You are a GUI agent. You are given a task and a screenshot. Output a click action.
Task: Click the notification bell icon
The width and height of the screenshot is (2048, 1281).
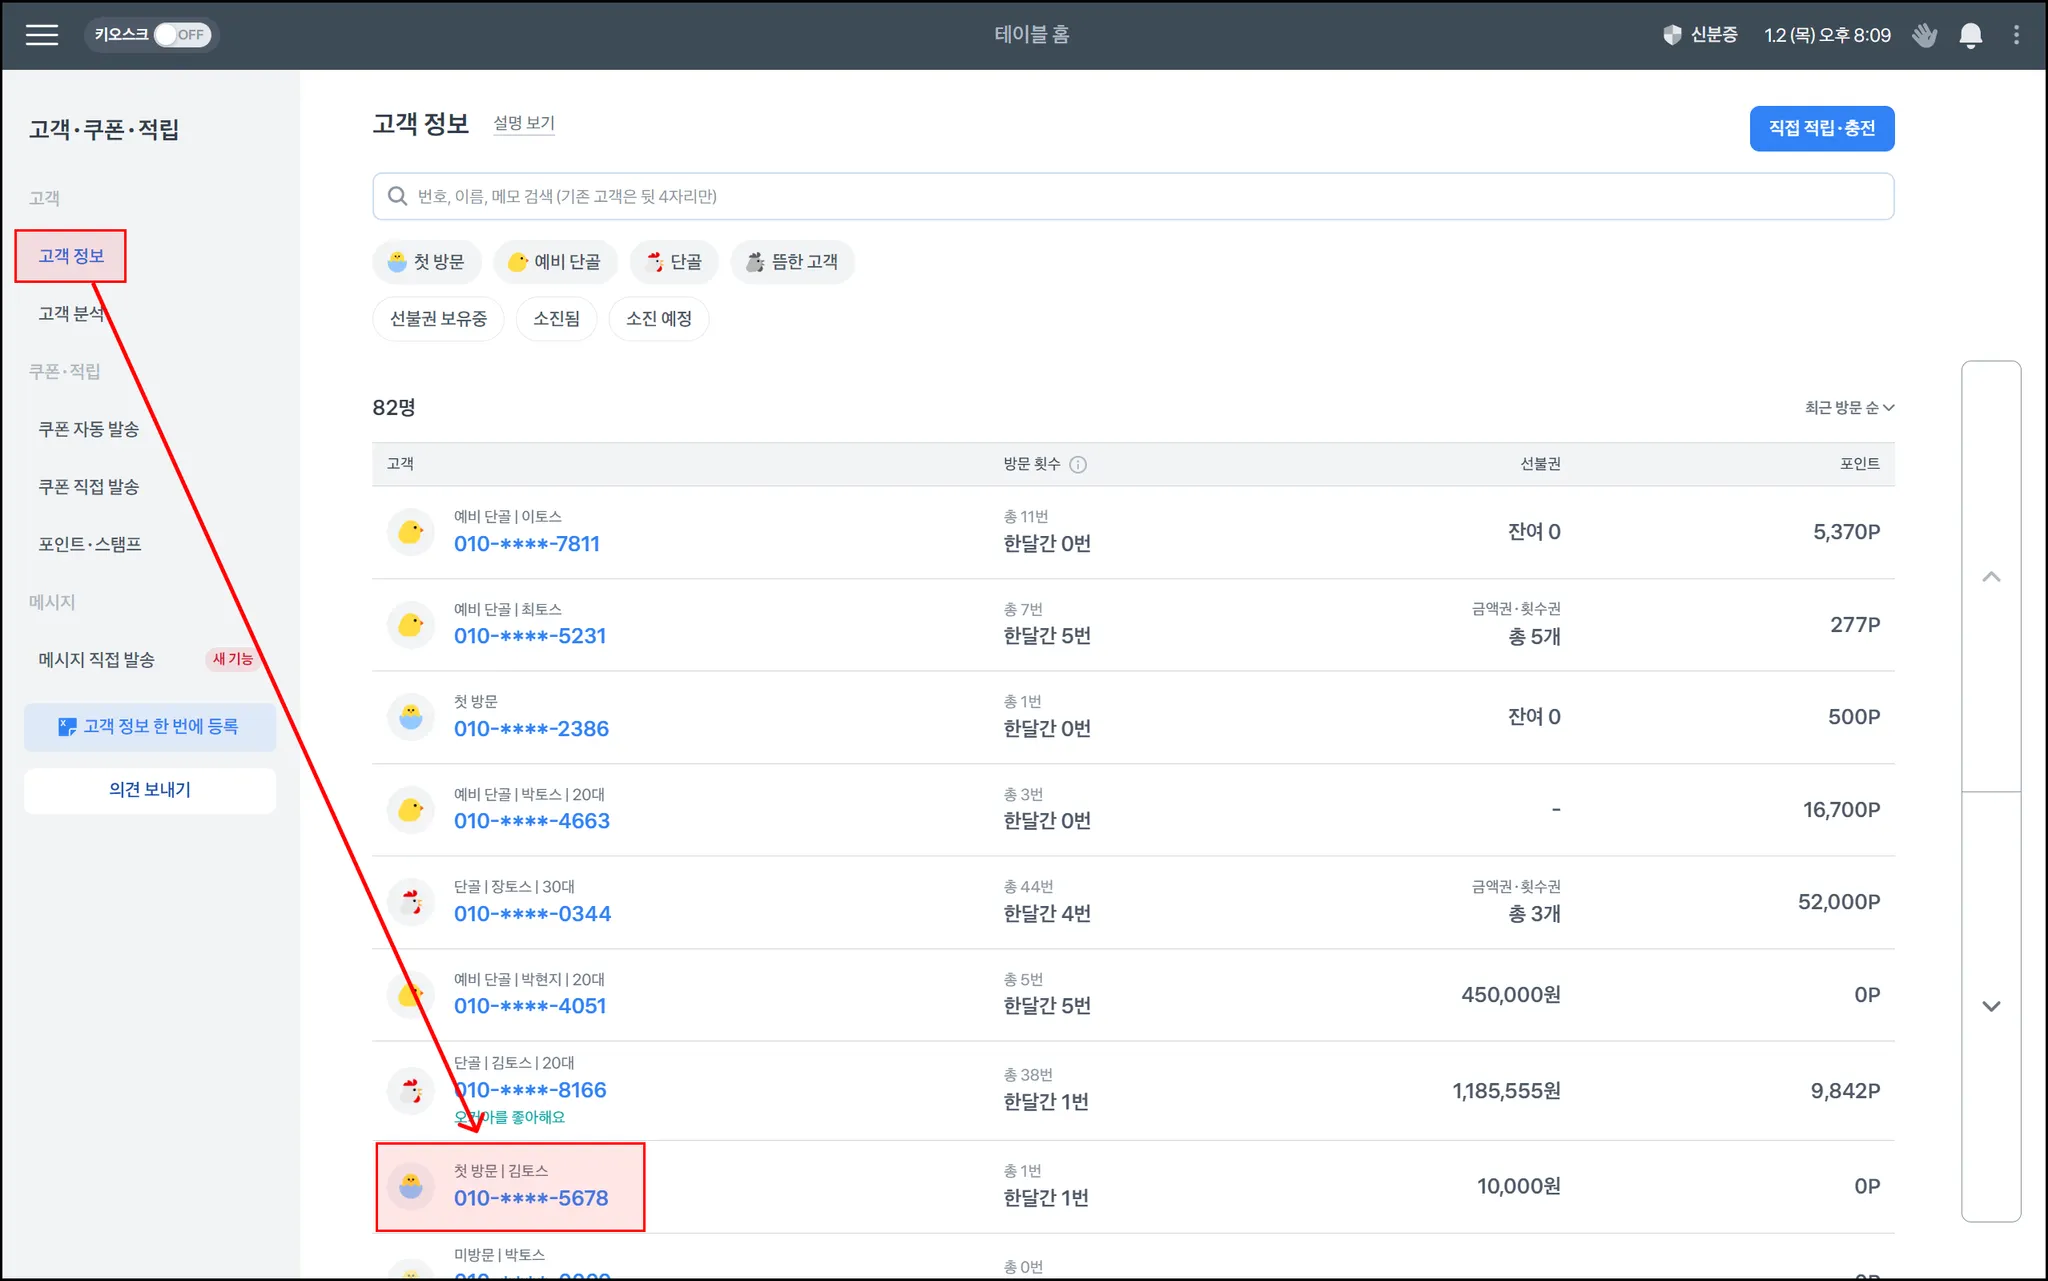click(x=1970, y=36)
